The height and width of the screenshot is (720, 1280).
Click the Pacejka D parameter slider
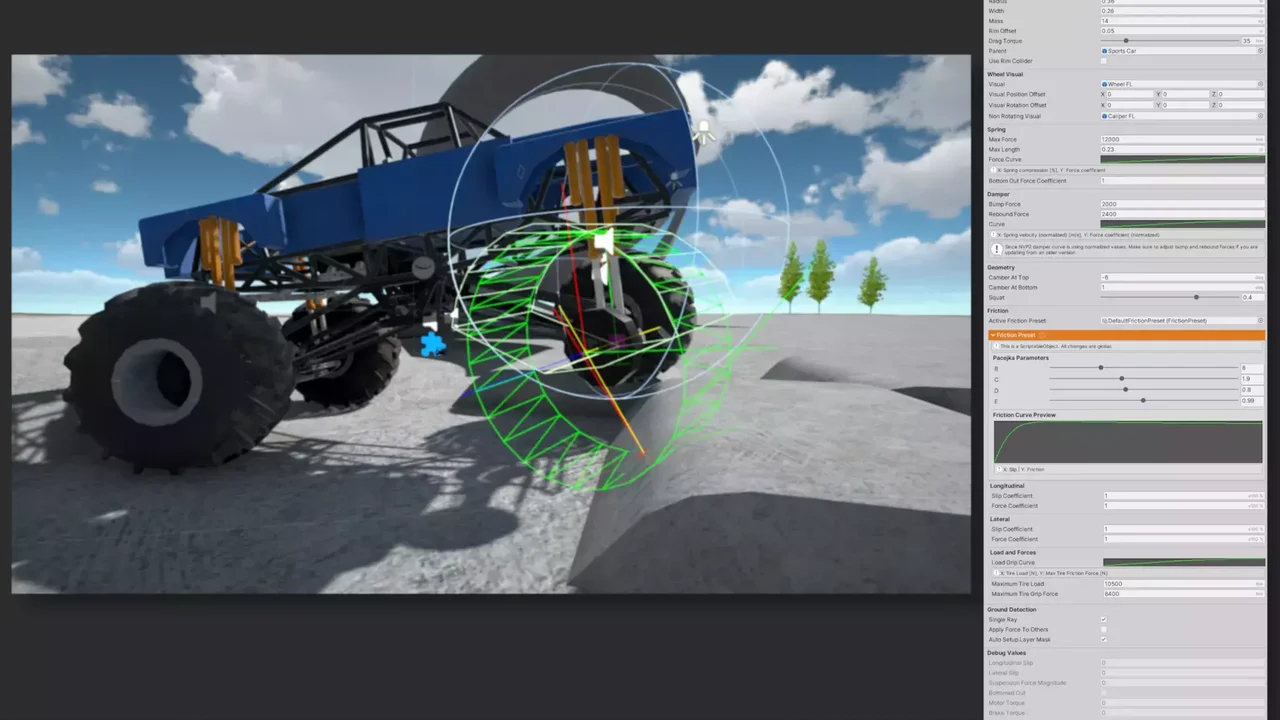pos(1143,390)
